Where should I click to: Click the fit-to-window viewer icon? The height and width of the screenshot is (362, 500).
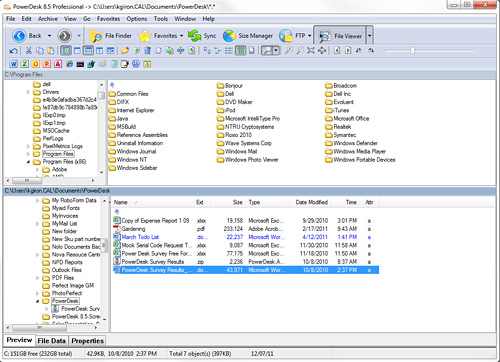pos(311,51)
